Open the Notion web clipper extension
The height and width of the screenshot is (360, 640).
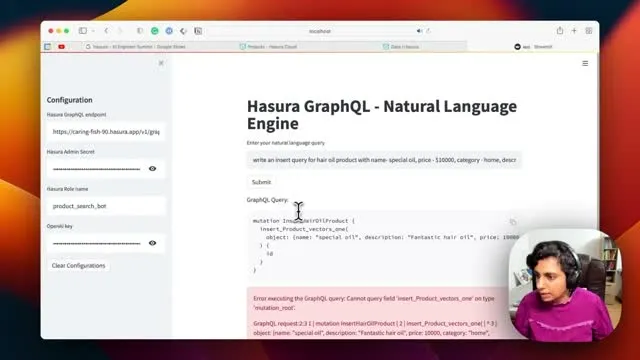pyautogui.click(x=198, y=31)
